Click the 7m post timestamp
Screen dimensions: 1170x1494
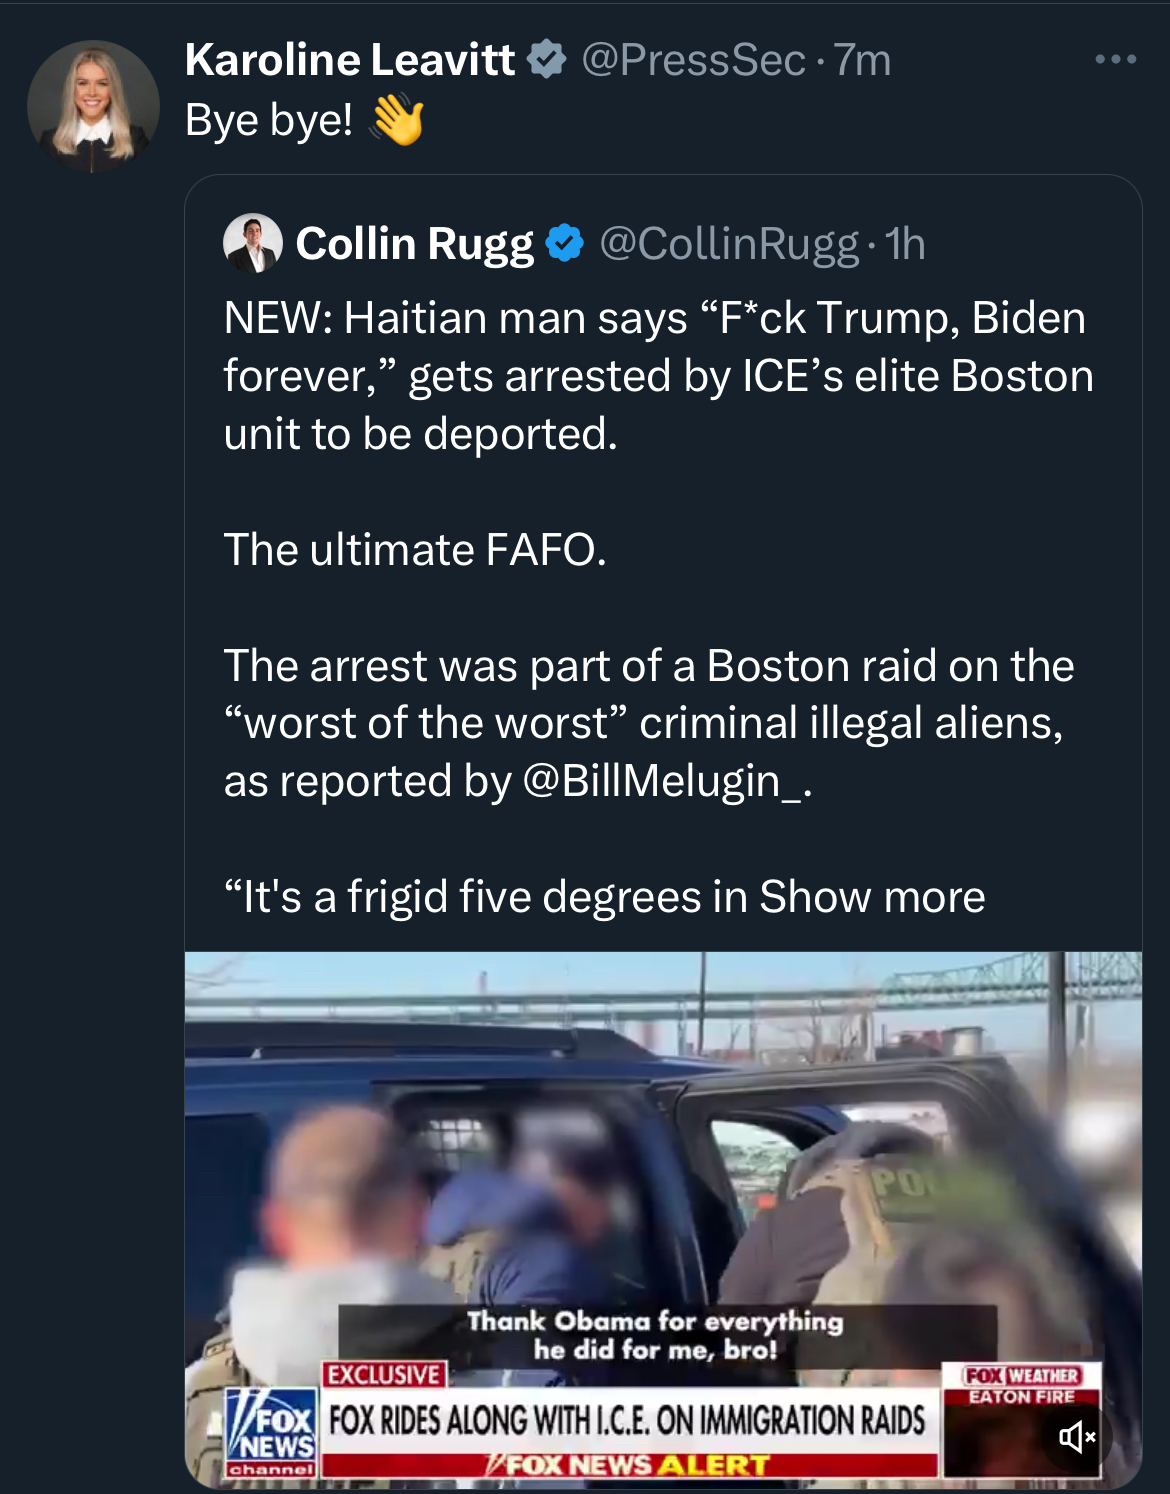point(862,60)
